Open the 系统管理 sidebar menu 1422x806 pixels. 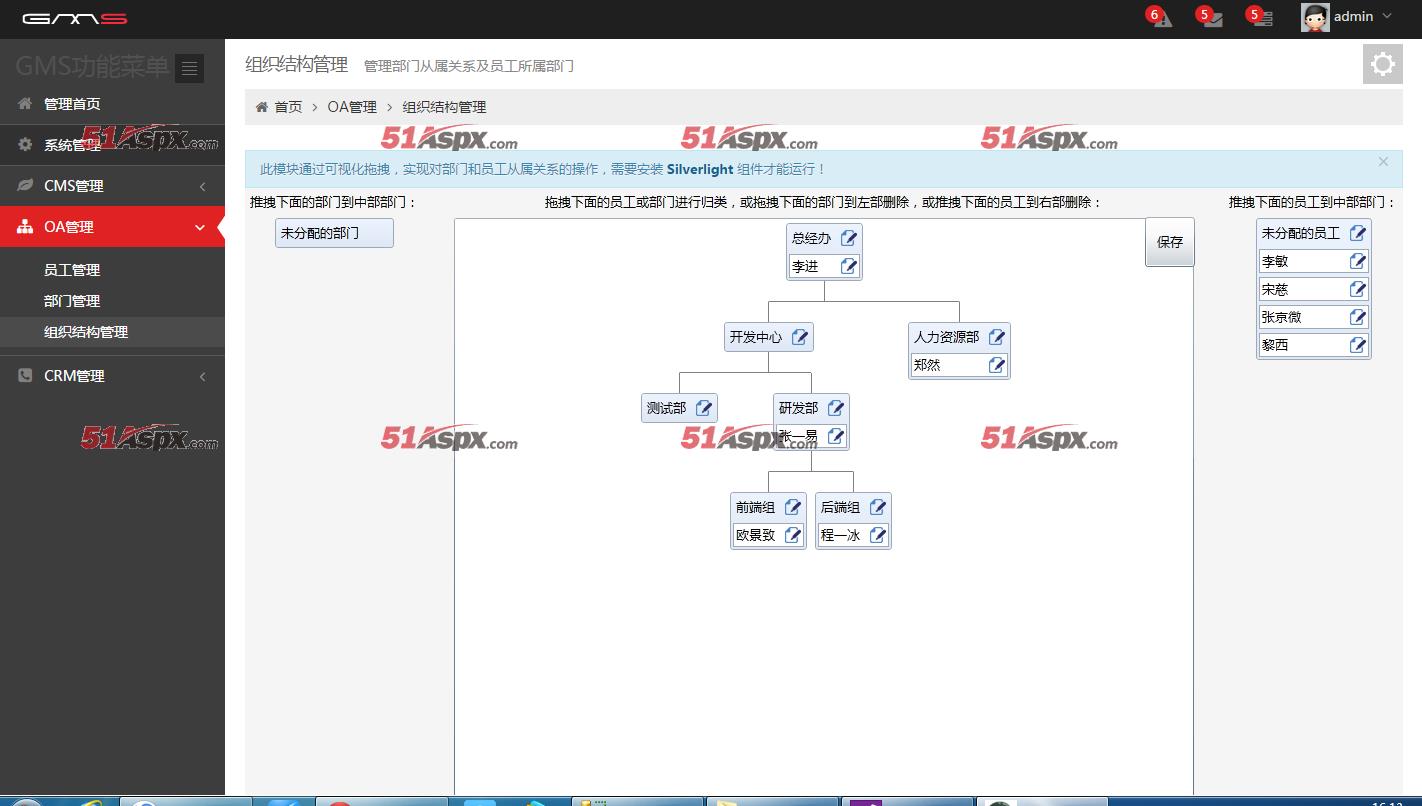tap(112, 145)
